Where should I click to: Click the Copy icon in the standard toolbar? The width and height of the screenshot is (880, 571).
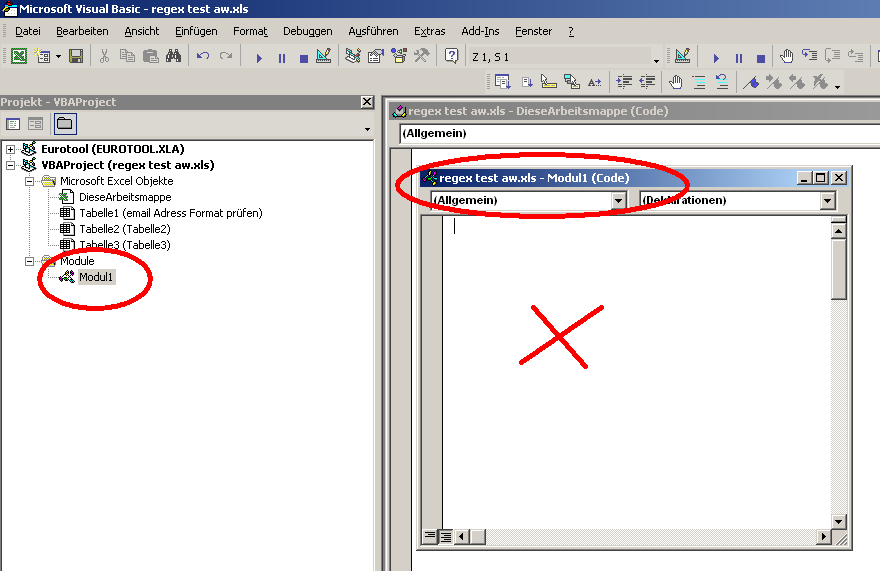127,56
